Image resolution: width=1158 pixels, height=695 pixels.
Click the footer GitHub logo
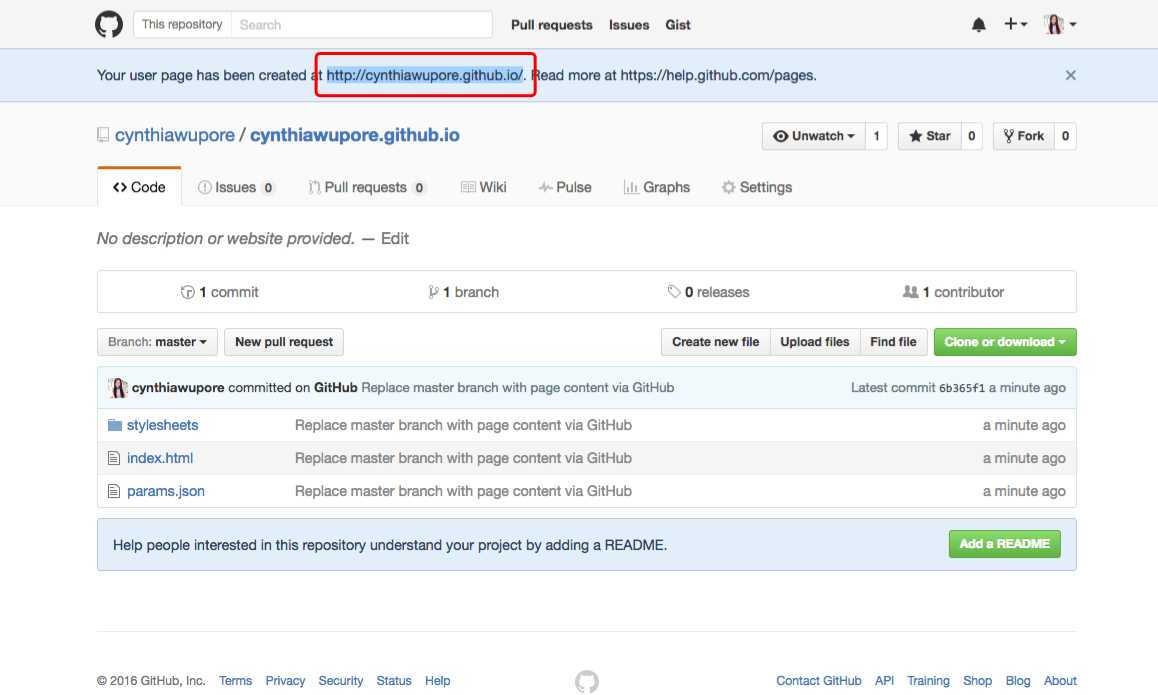(x=586, y=681)
